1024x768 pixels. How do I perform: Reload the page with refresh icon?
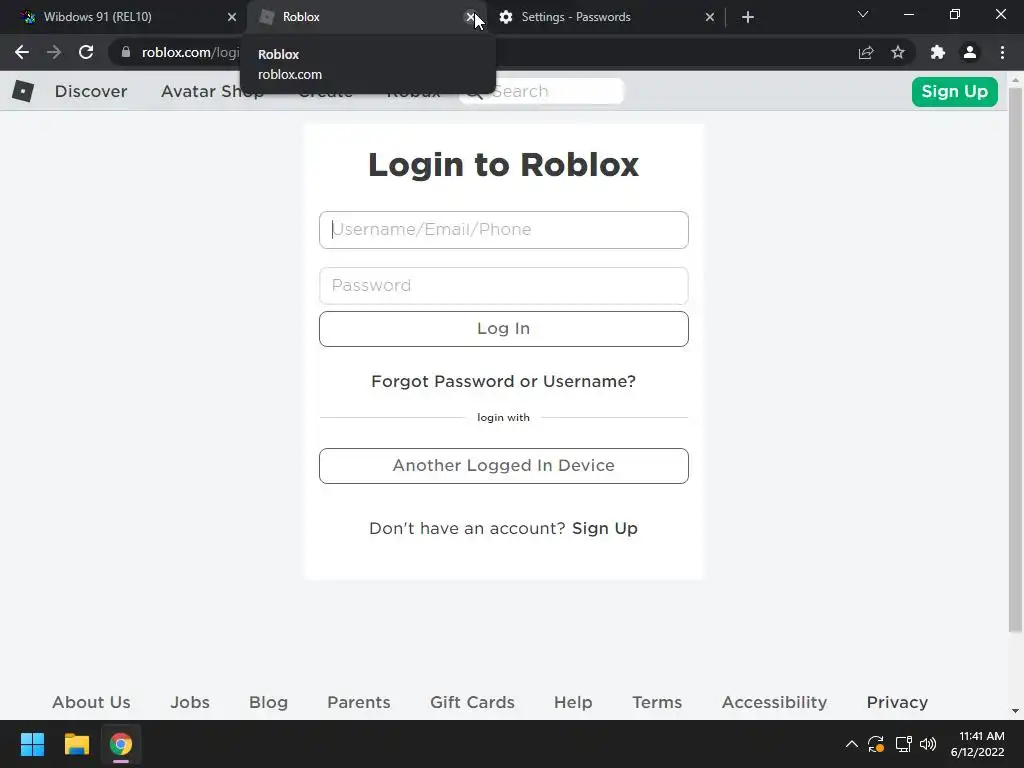click(86, 52)
